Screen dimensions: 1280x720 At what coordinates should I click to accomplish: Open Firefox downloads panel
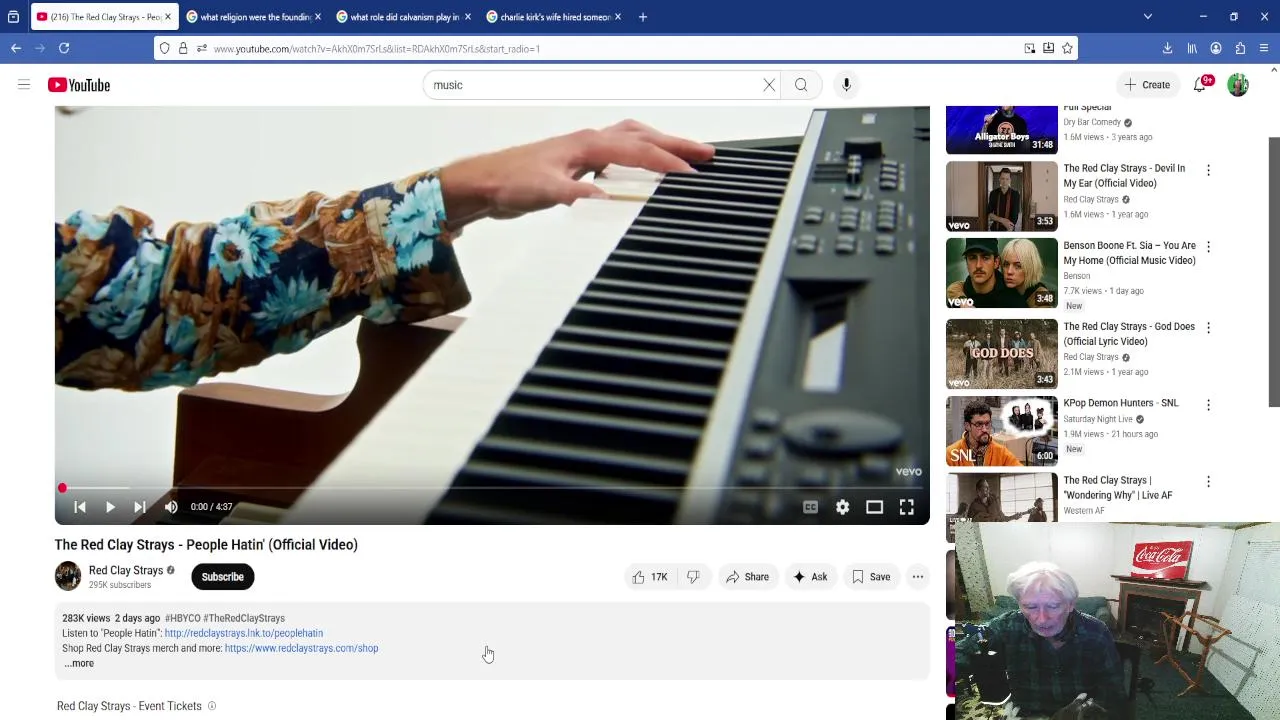tap(1167, 48)
